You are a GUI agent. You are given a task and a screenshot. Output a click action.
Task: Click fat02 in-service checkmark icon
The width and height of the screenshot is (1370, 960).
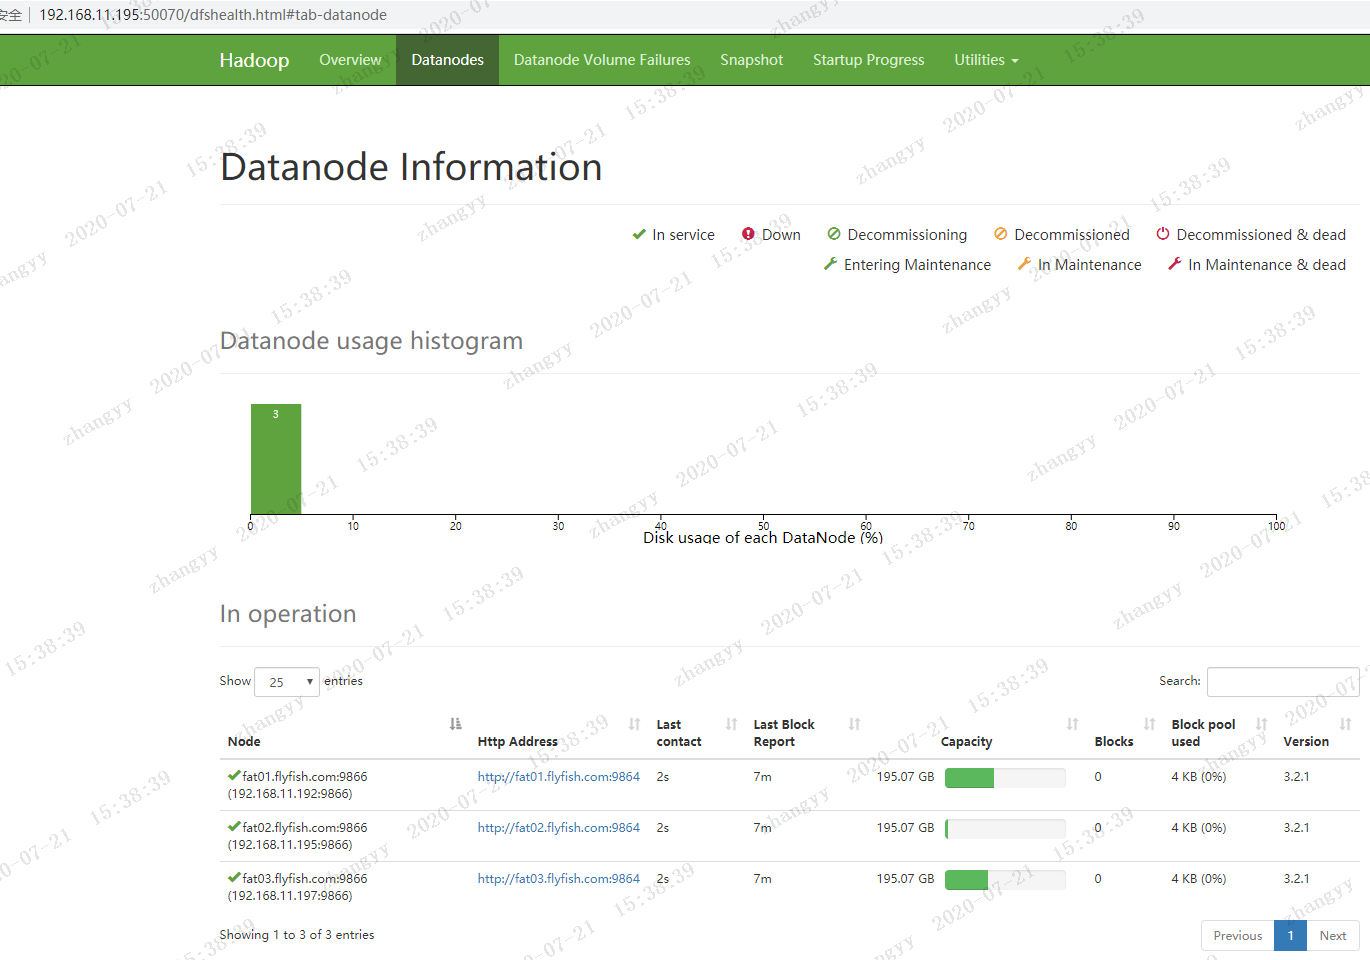234,826
